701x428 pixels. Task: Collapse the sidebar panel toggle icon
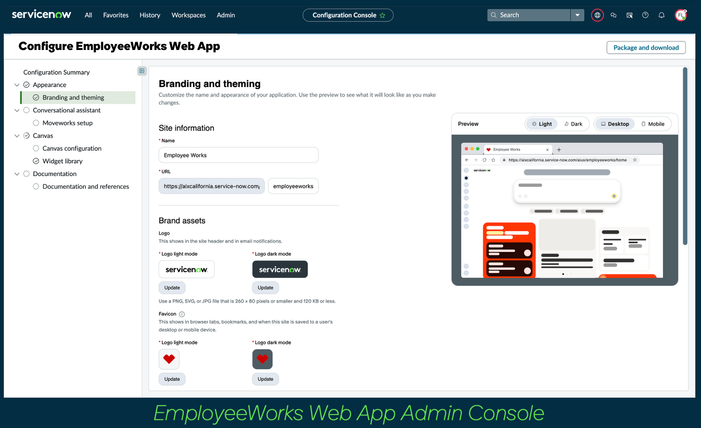(x=142, y=71)
